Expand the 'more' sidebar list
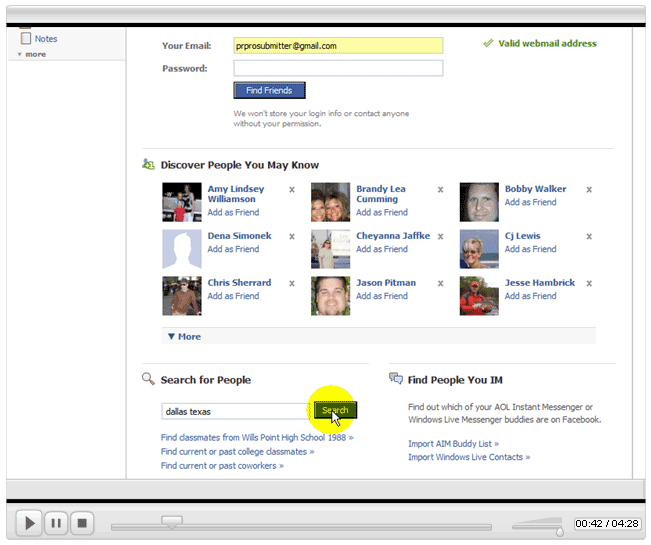This screenshot has height=545, width=651. (32, 54)
